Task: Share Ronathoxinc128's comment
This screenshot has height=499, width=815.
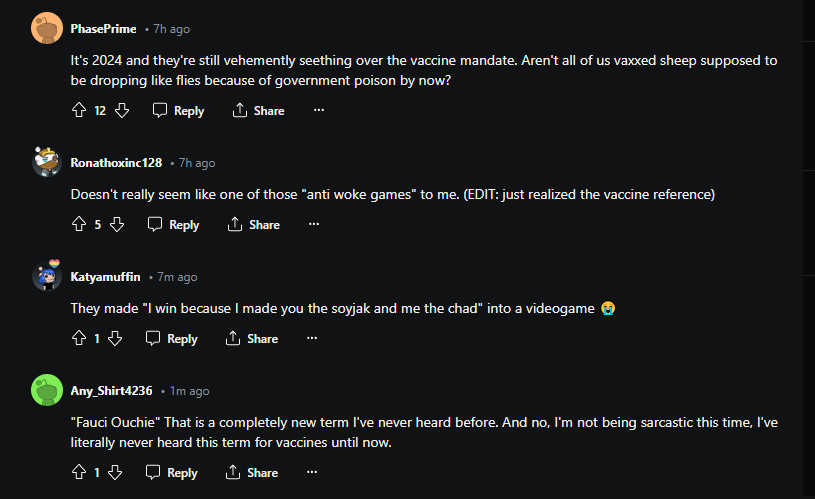Action: click(254, 225)
